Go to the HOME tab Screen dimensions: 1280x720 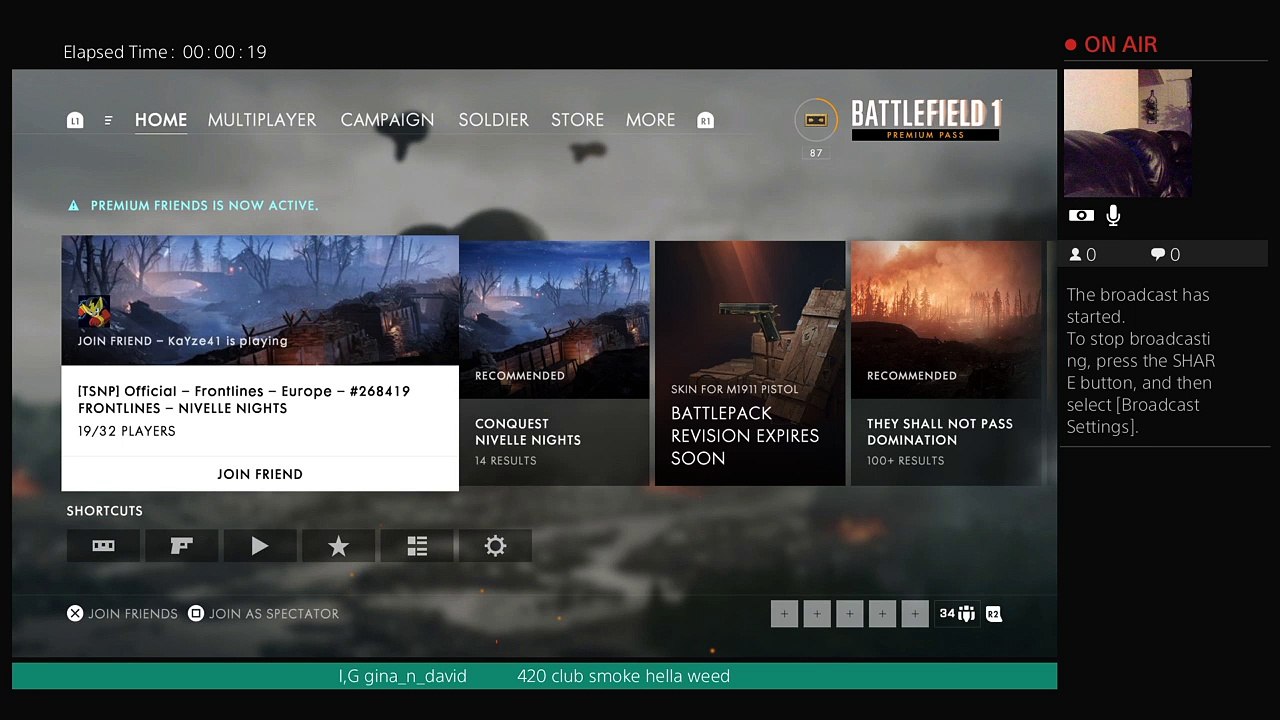(x=161, y=120)
